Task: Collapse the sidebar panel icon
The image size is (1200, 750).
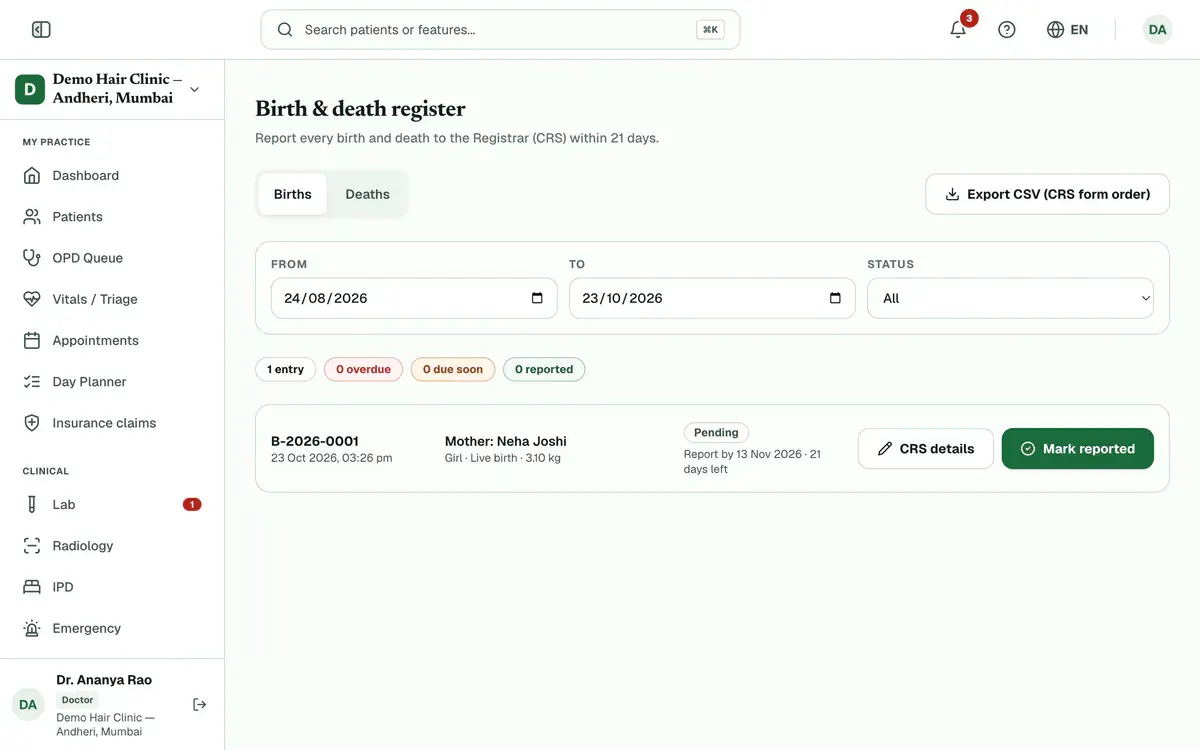Action: (41, 30)
